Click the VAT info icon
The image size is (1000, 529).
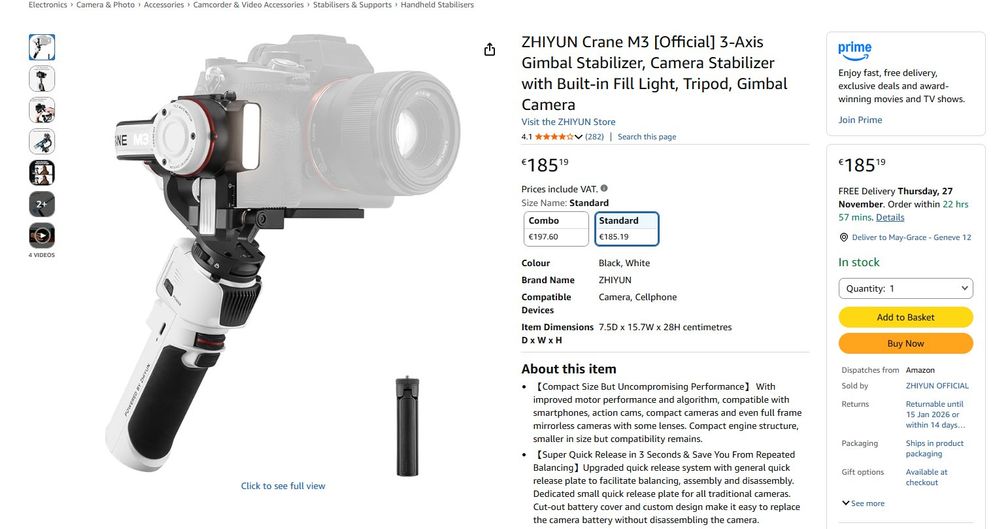click(x=604, y=188)
